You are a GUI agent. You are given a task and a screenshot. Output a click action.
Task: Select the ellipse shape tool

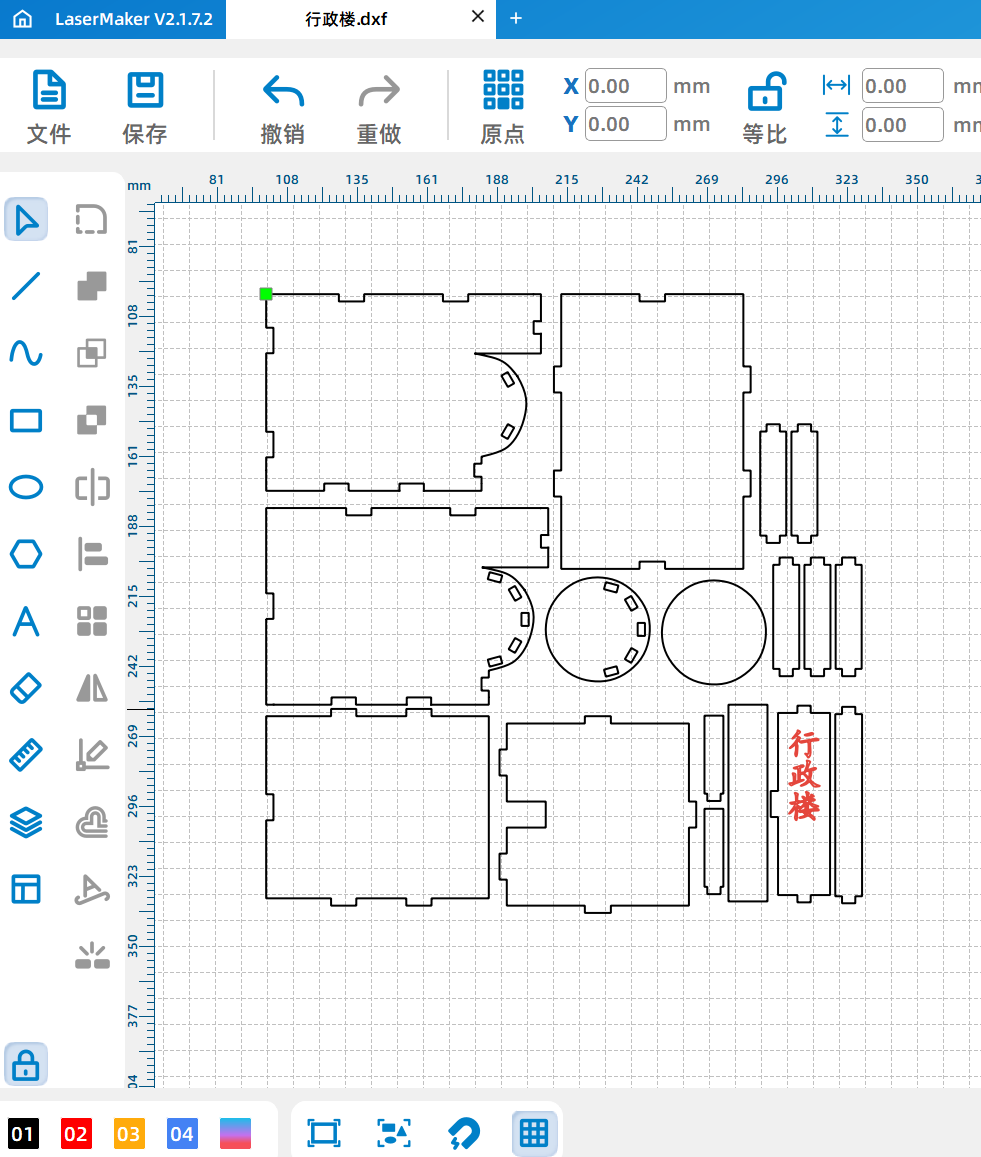[x=26, y=487]
